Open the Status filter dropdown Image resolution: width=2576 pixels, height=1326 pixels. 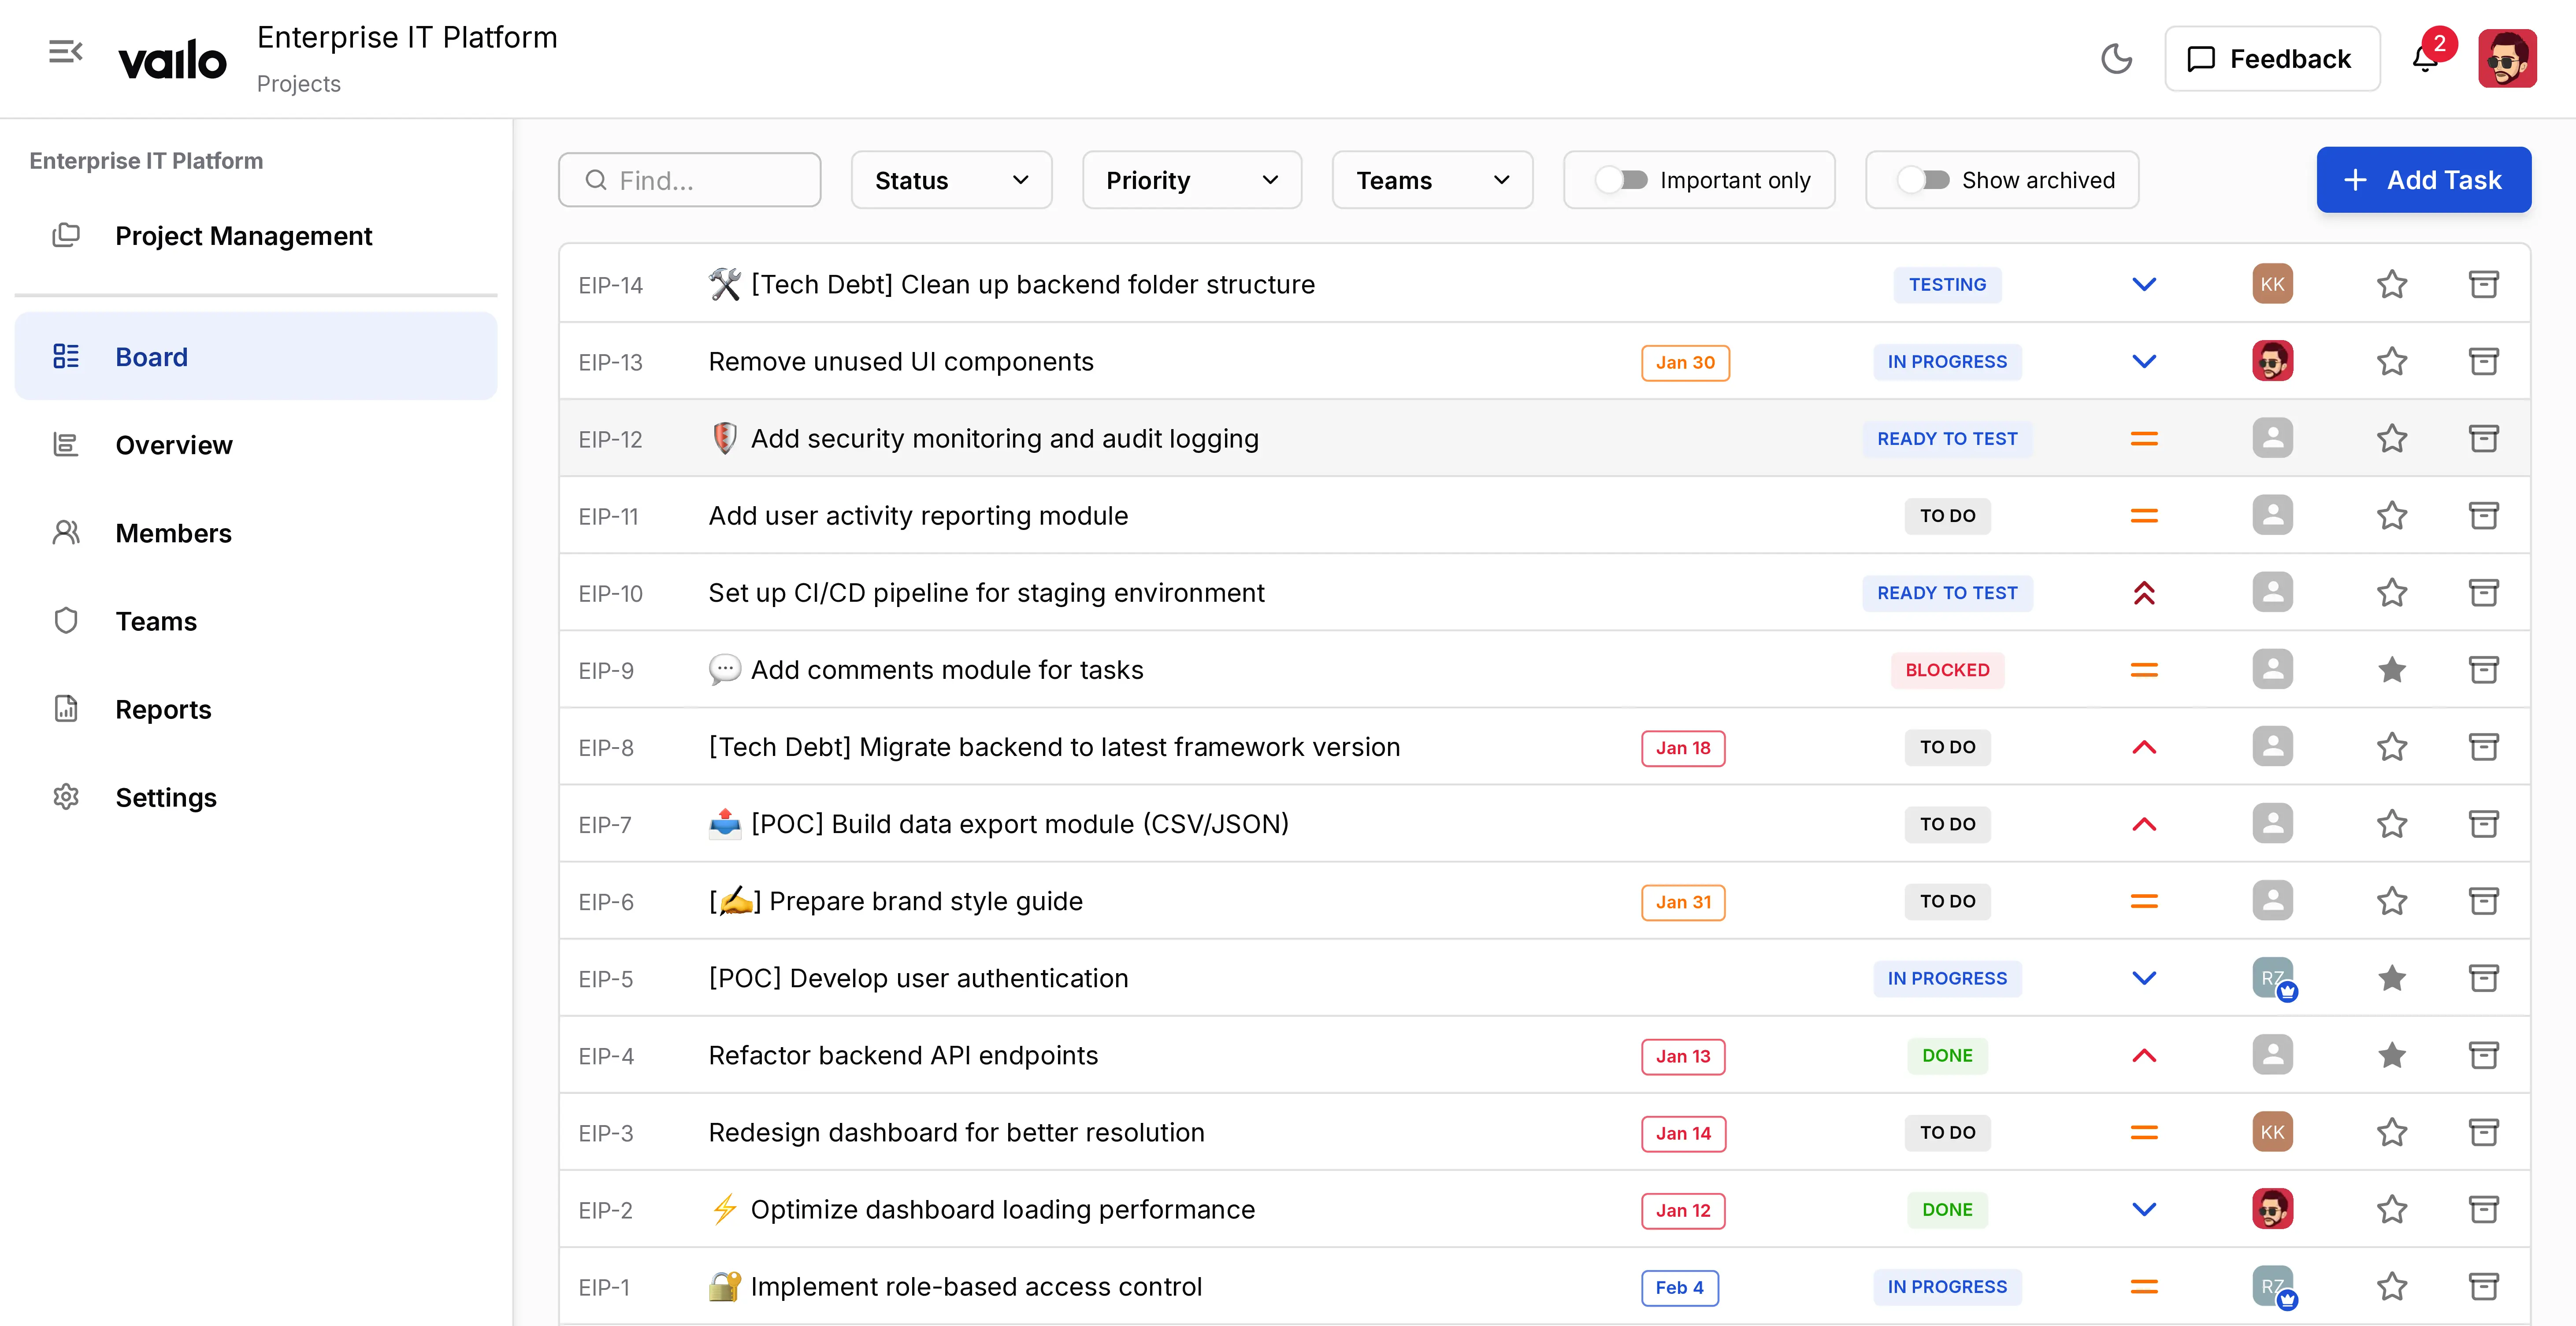[950, 180]
